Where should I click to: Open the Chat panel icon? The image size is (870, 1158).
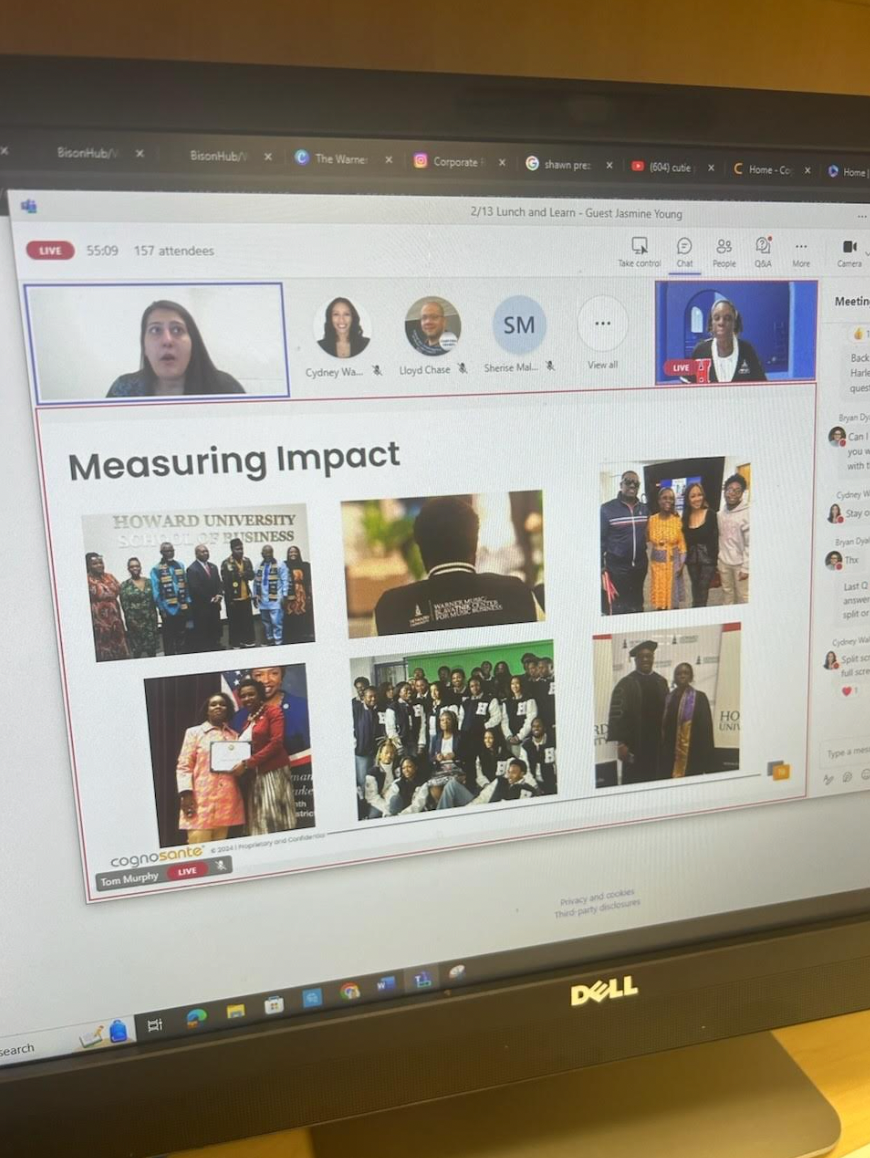click(685, 252)
